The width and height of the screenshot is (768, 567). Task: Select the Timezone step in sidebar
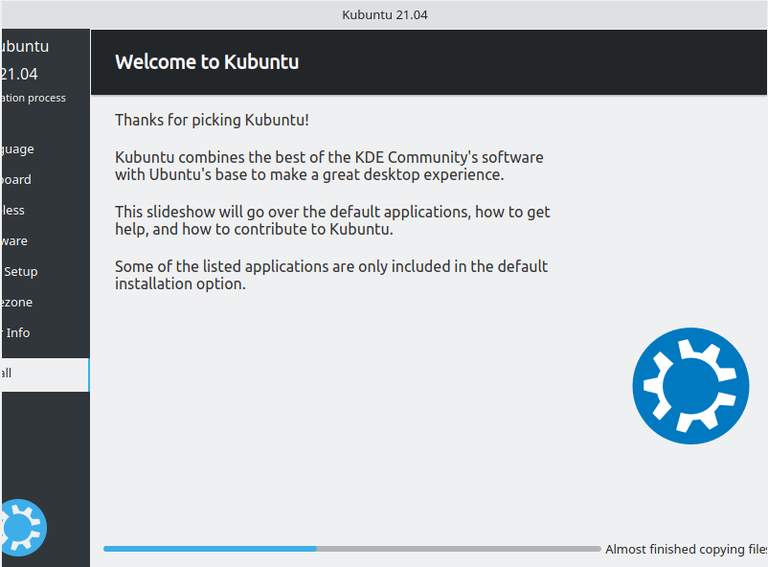click(17, 302)
